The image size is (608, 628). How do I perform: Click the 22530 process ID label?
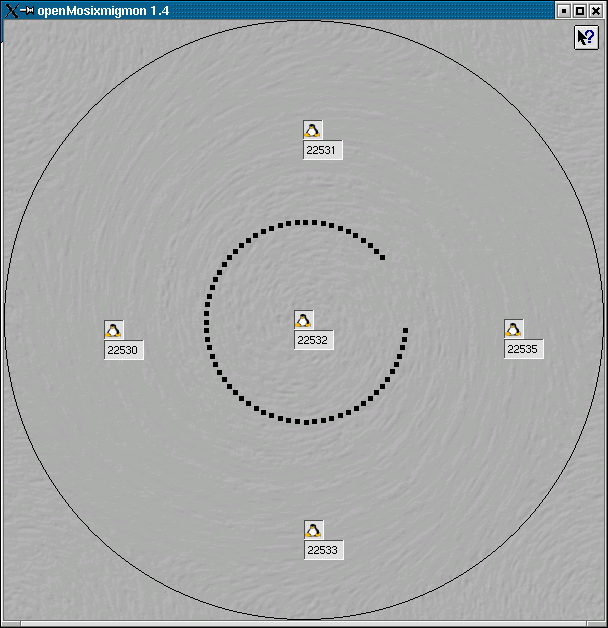click(123, 350)
